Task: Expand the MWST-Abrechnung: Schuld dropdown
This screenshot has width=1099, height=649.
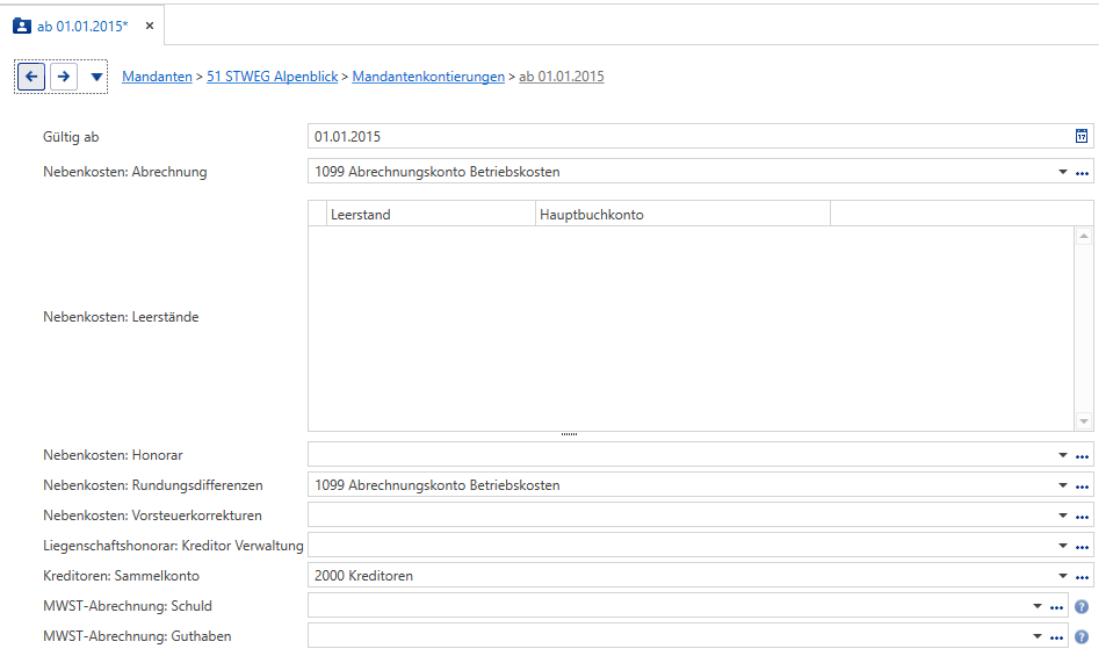Action: point(1037,606)
